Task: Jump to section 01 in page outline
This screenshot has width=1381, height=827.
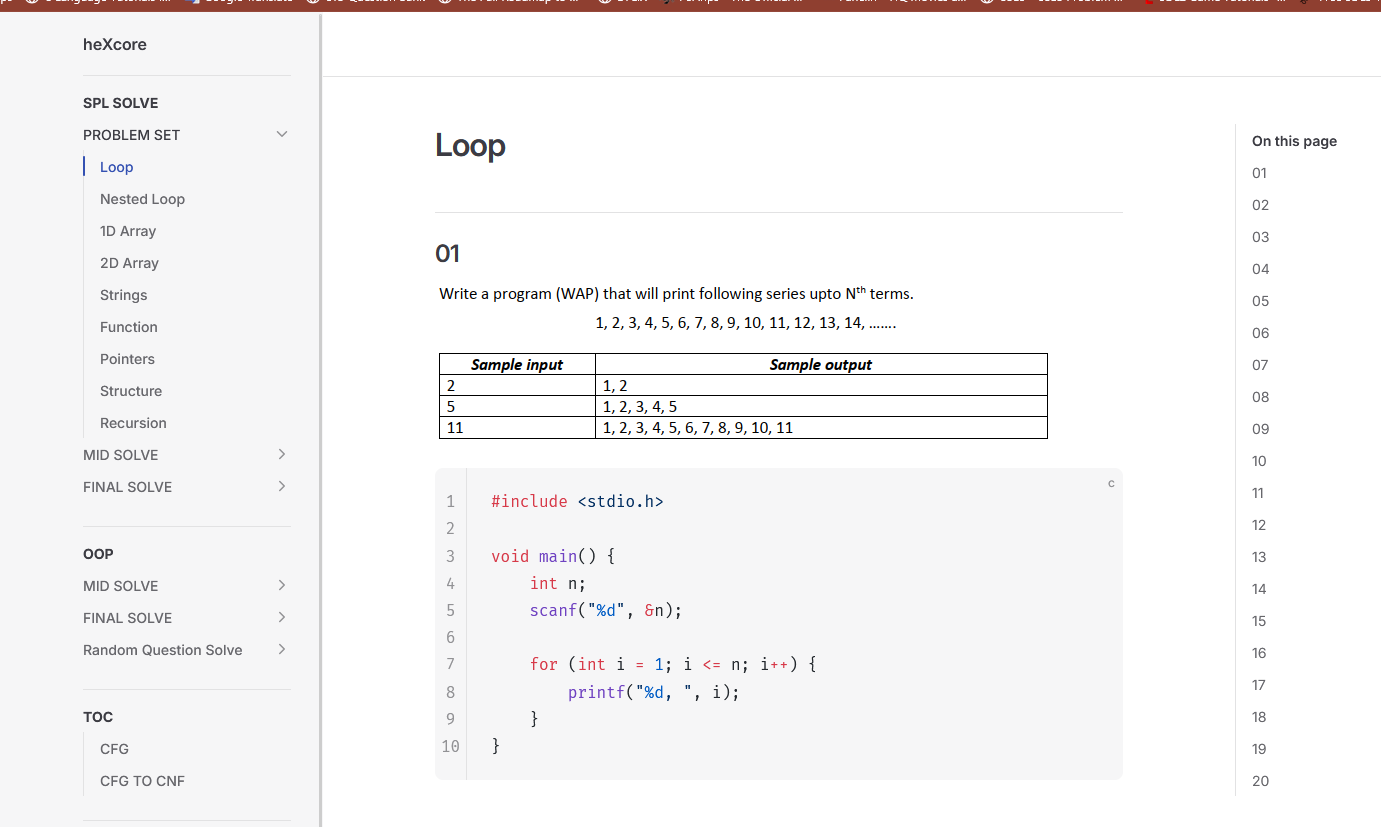Action: click(x=1259, y=173)
